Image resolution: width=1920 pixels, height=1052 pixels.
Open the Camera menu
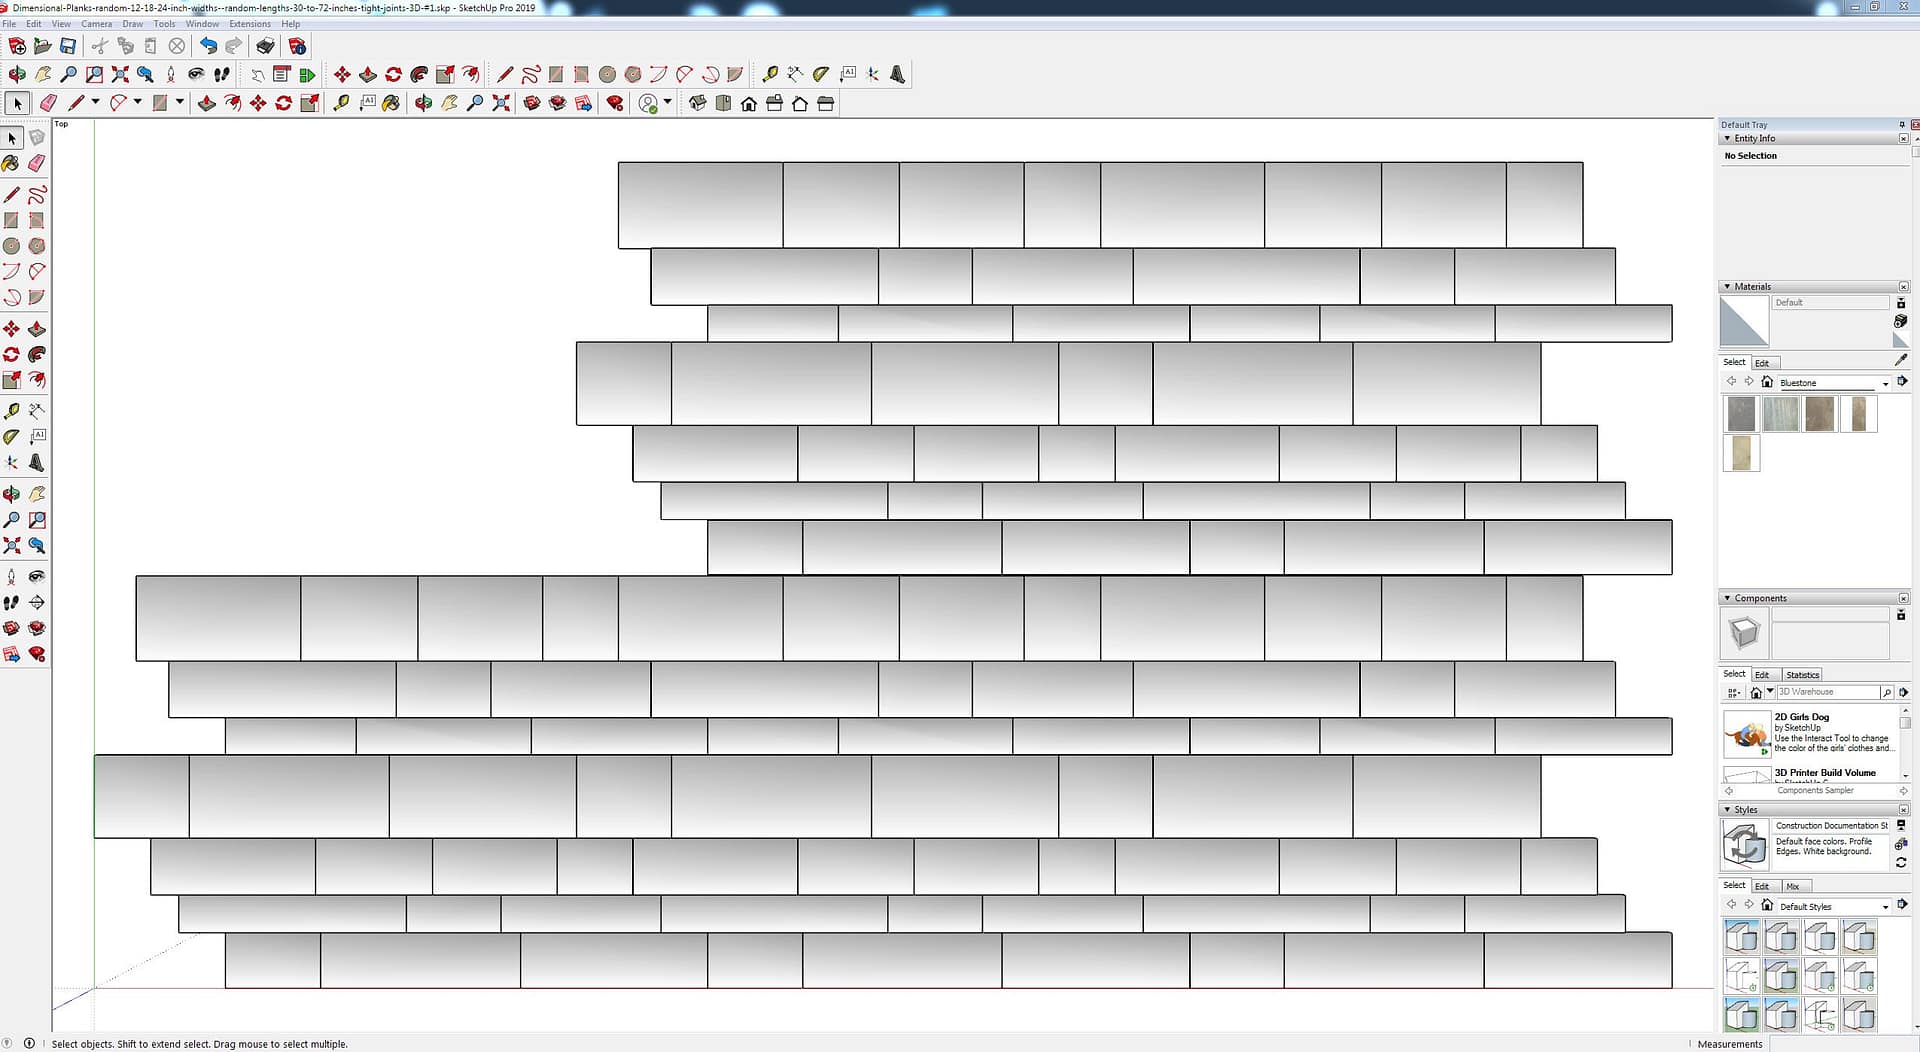(x=96, y=24)
